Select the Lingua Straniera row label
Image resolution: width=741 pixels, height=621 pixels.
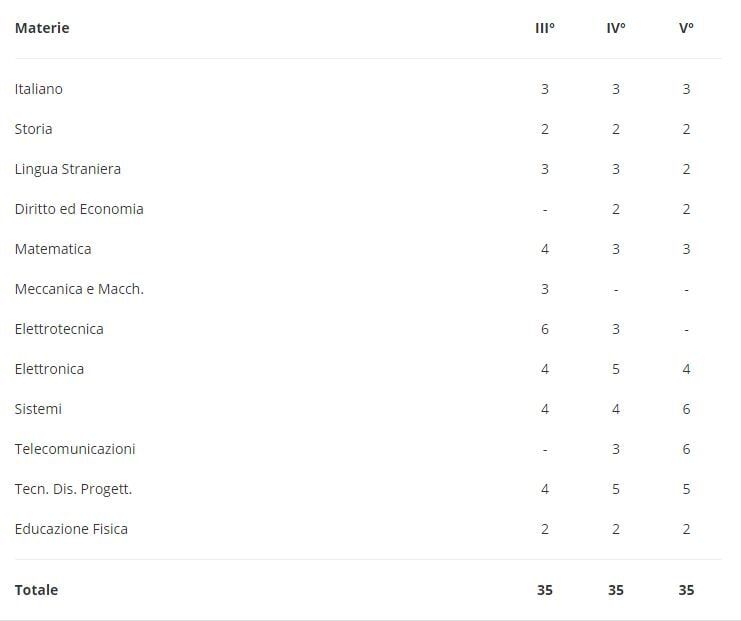pos(68,169)
